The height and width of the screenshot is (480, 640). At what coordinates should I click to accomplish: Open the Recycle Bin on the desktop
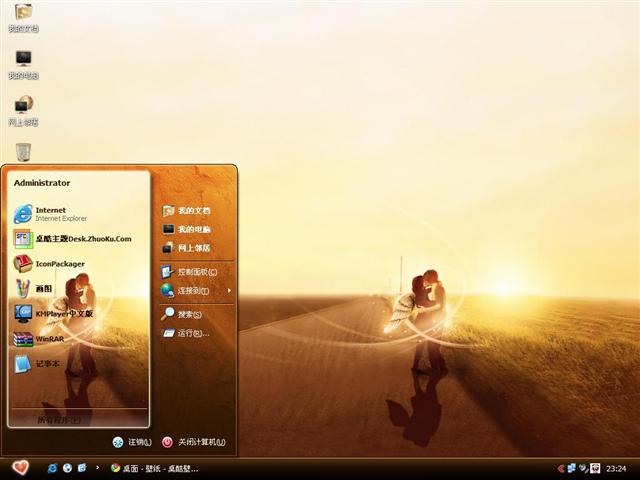(x=23, y=151)
